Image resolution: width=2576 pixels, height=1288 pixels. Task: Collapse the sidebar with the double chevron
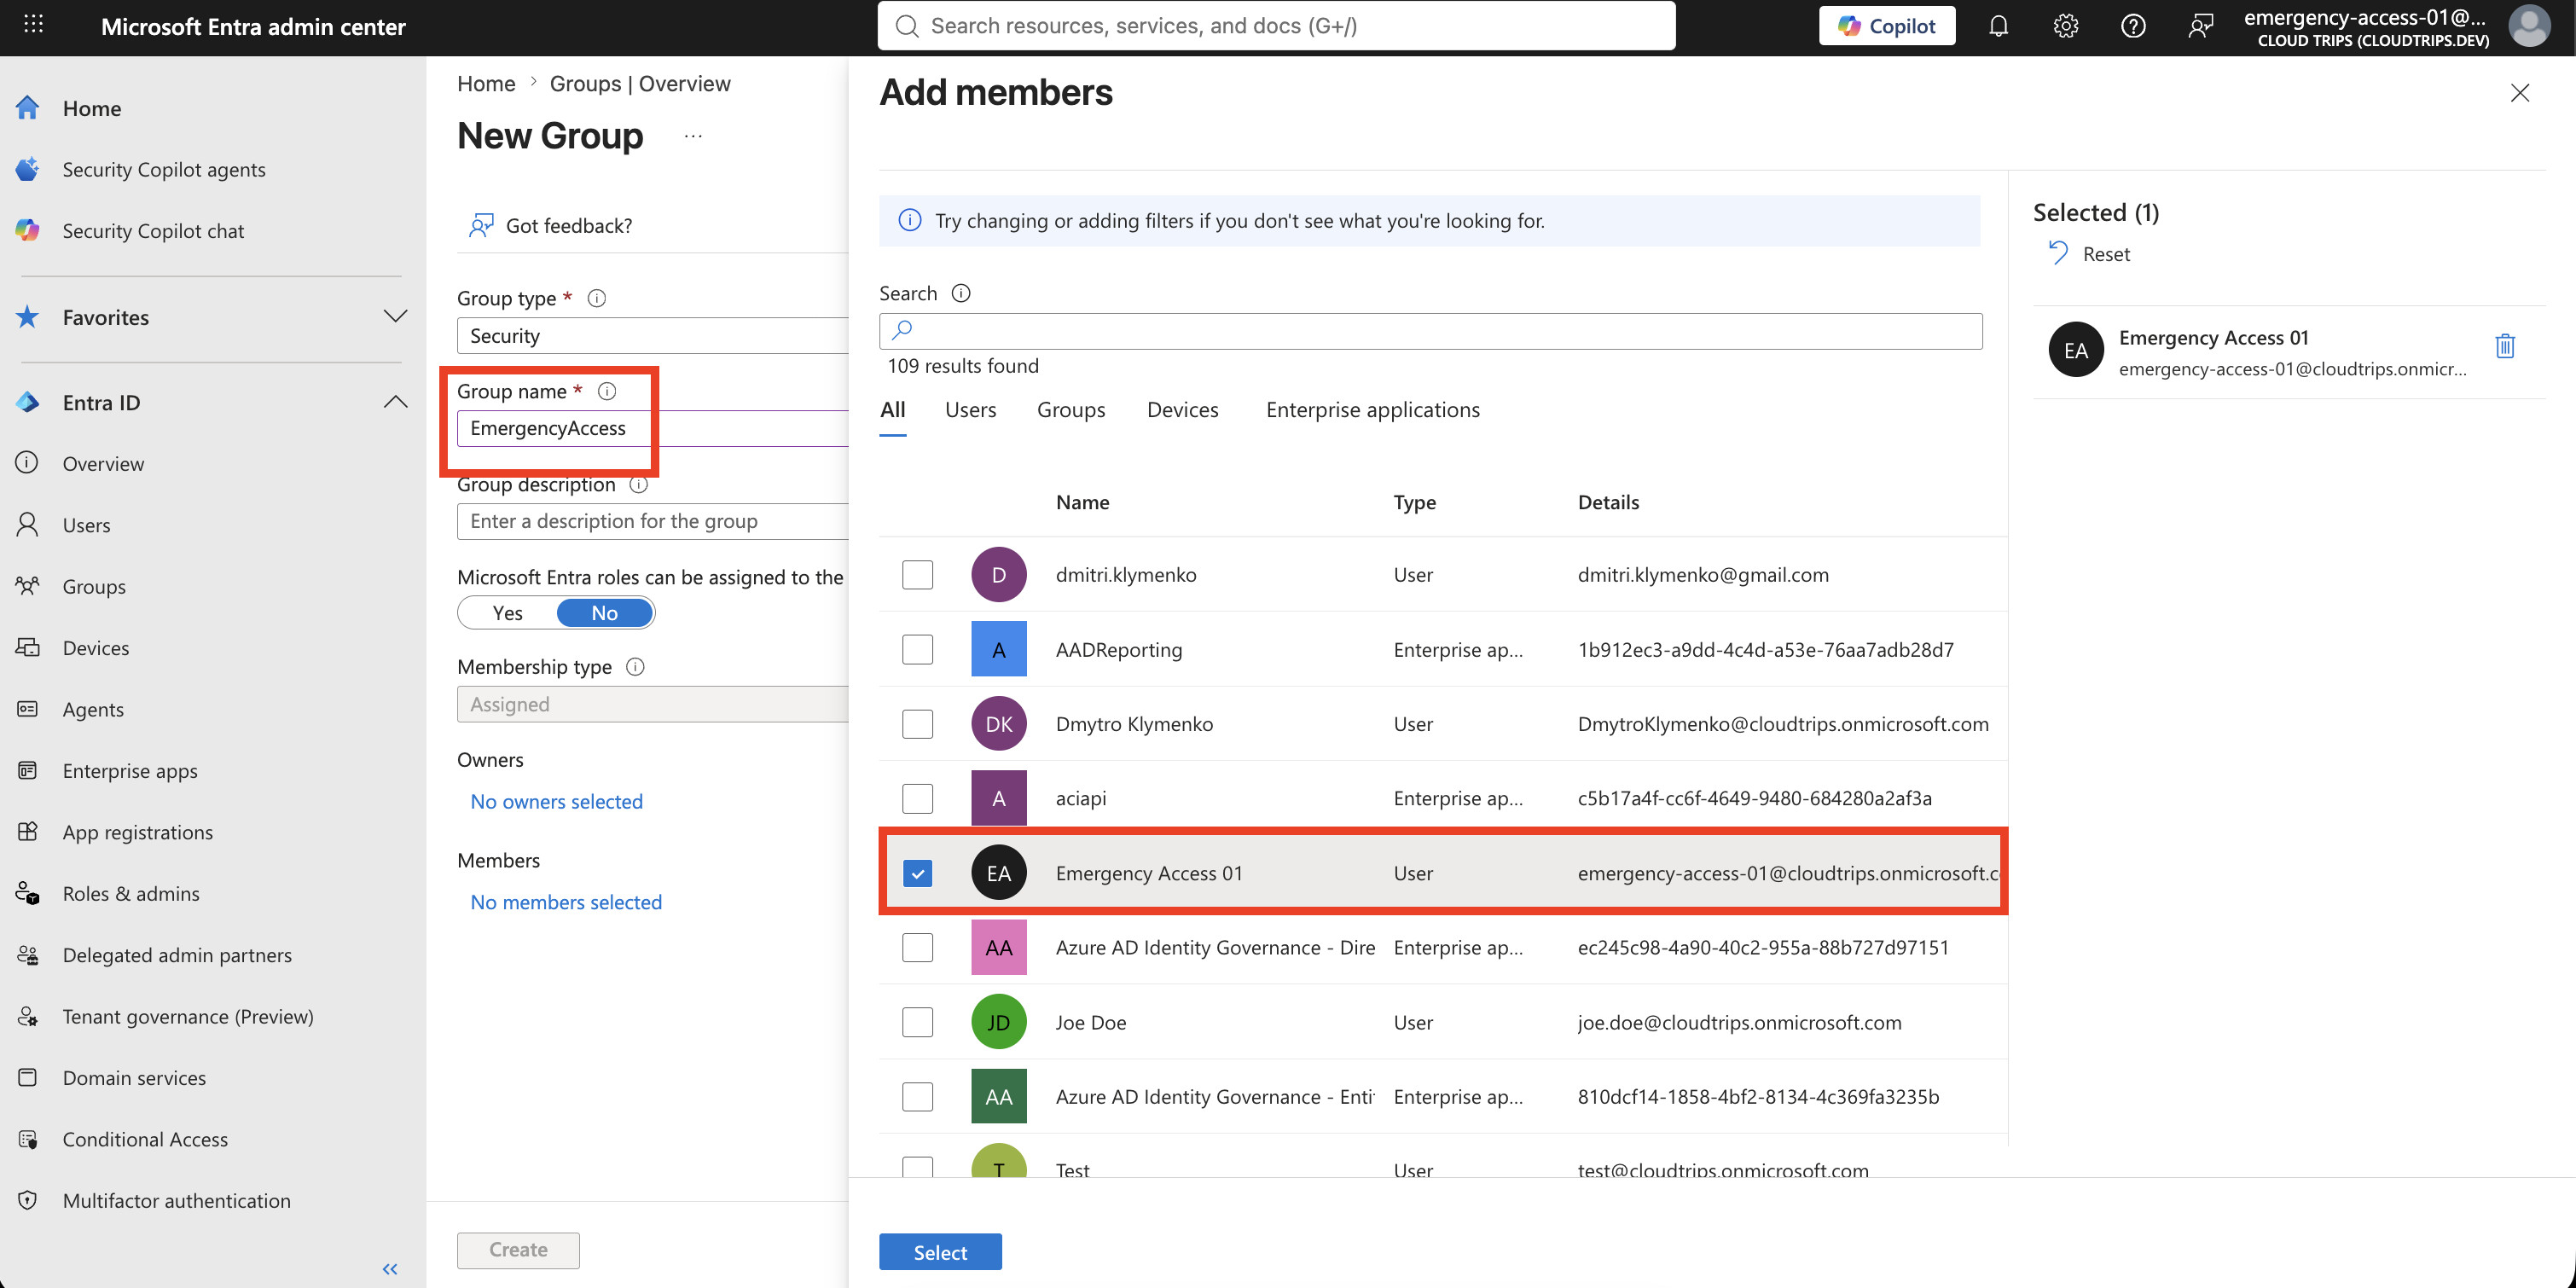click(x=390, y=1269)
